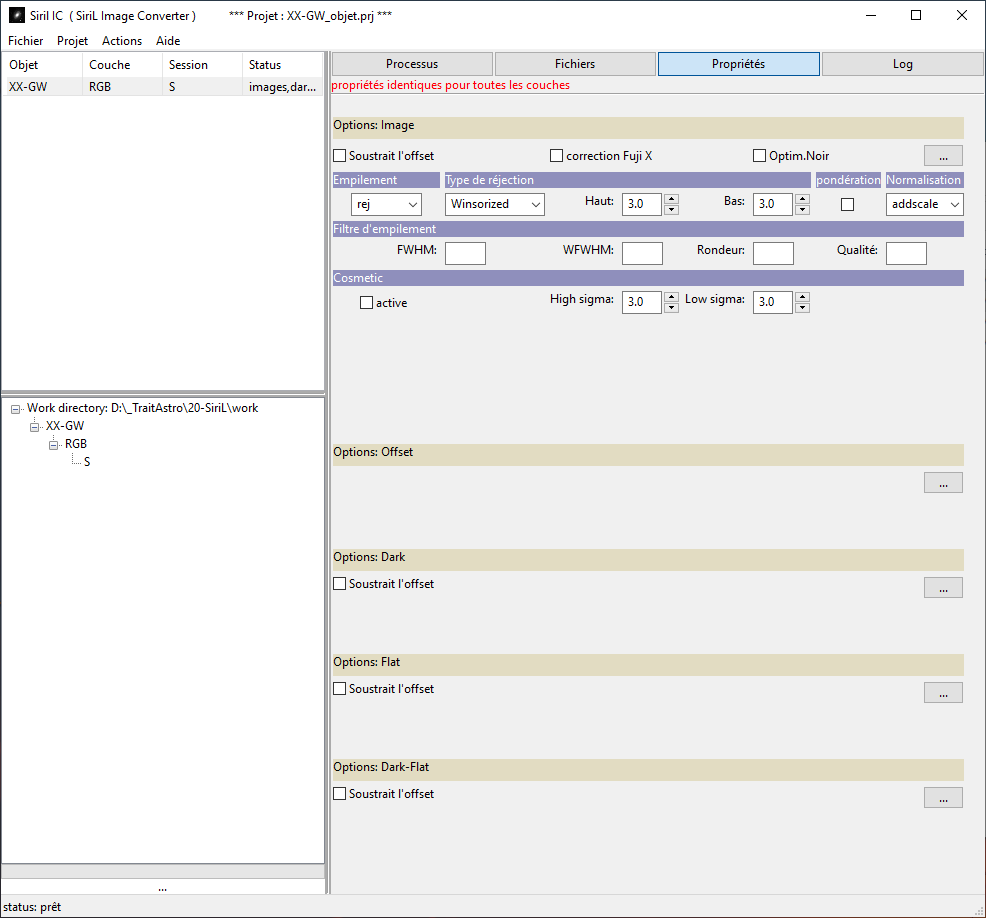Viewport: 986px width, 918px height.
Task: Click the browse button in Options: Dark-Flat
Action: (943, 797)
